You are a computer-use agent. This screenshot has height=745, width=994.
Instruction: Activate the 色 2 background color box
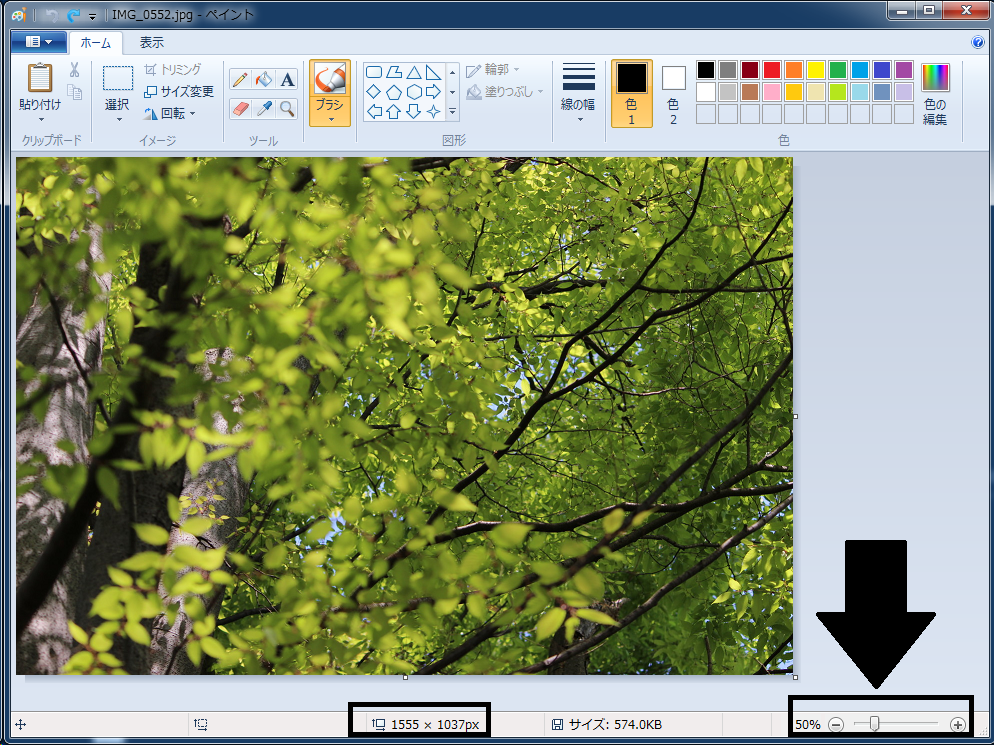point(673,93)
